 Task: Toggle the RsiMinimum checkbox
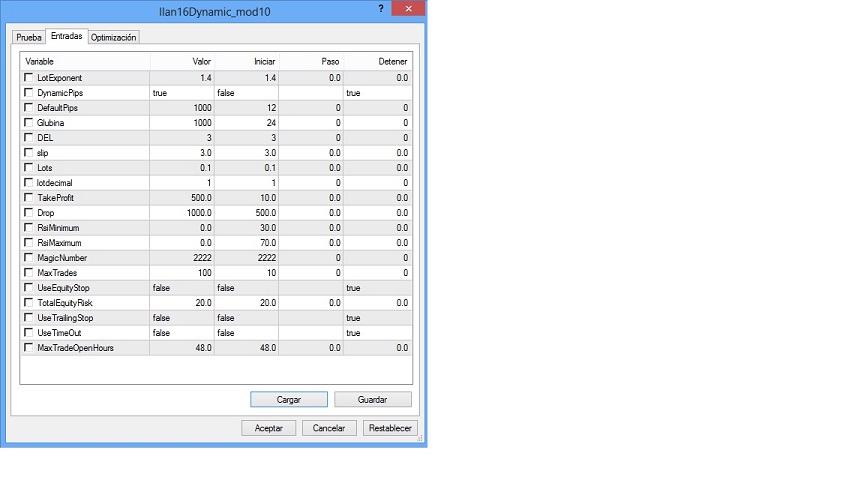(x=28, y=228)
